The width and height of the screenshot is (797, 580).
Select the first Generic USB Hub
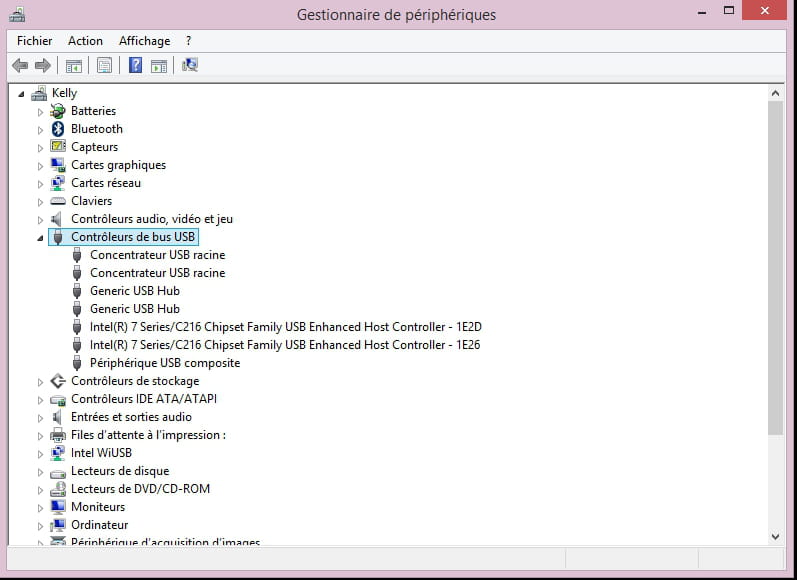tap(134, 291)
